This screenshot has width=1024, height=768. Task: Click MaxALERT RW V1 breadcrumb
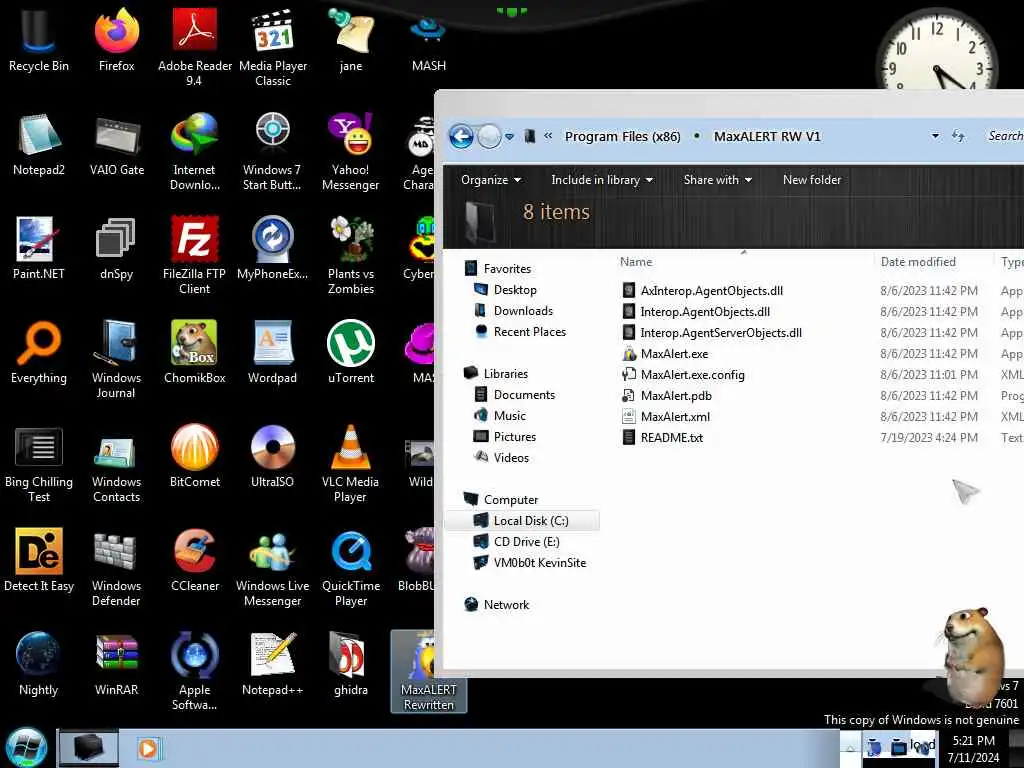pos(767,136)
